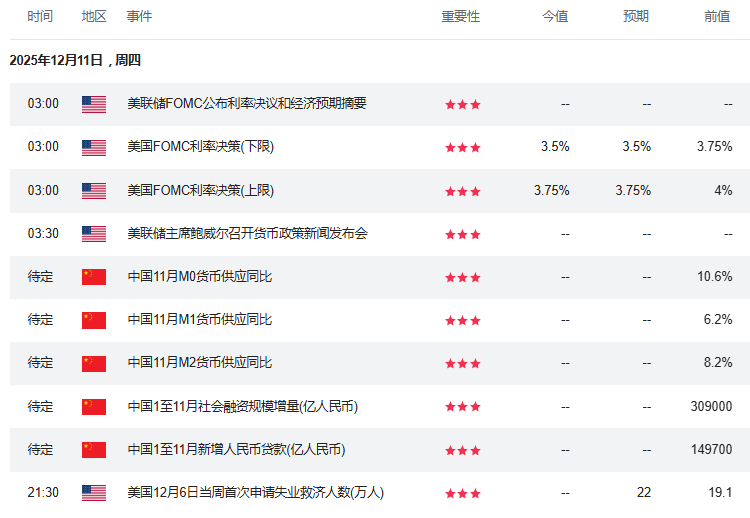Screen dimensions: 750x518
Task: Click importance stars in new RMB loans row
Action: [463, 450]
